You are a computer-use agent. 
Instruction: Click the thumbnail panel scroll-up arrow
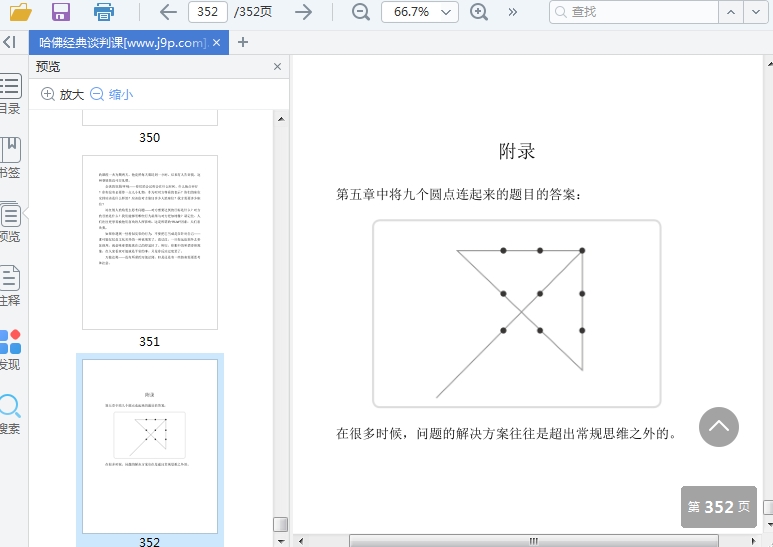point(281,119)
